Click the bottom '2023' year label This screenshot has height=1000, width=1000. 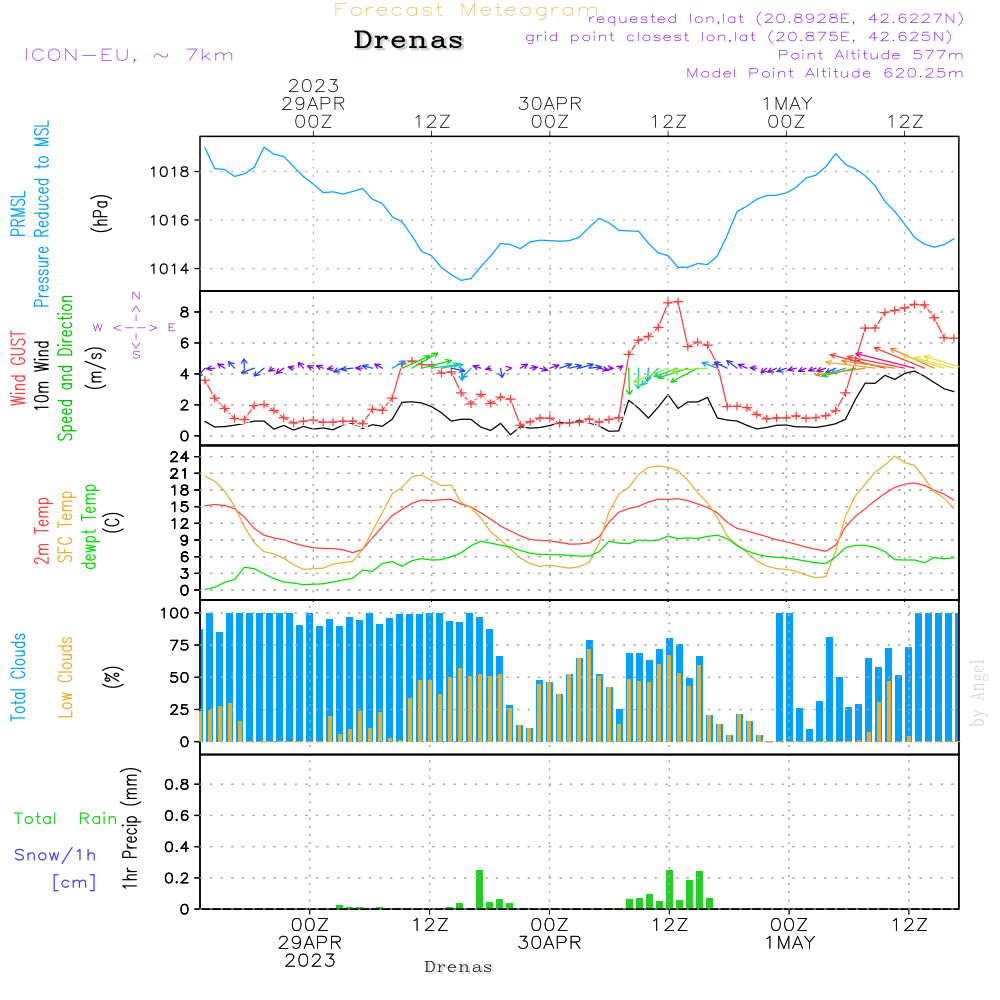click(310, 960)
